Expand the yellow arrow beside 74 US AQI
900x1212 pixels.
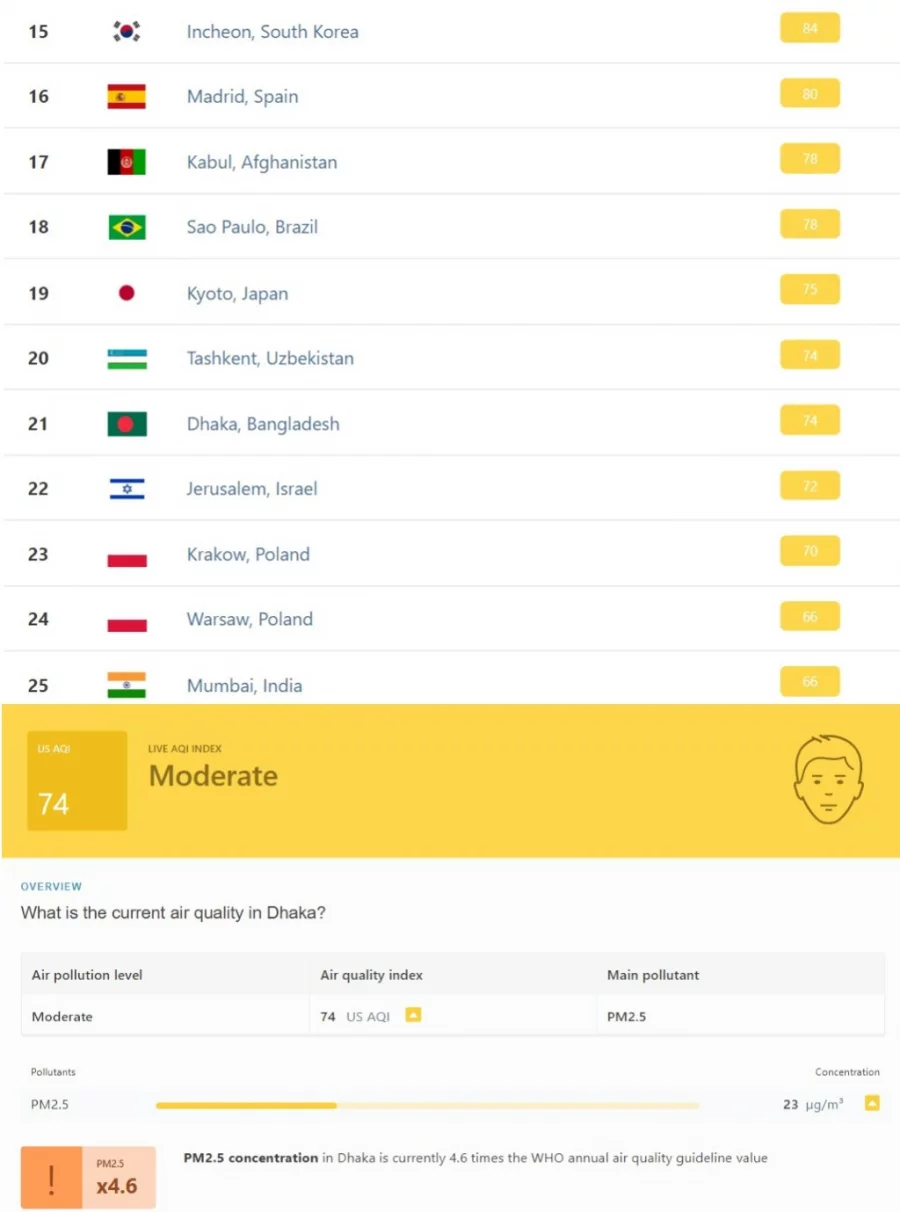(413, 1015)
